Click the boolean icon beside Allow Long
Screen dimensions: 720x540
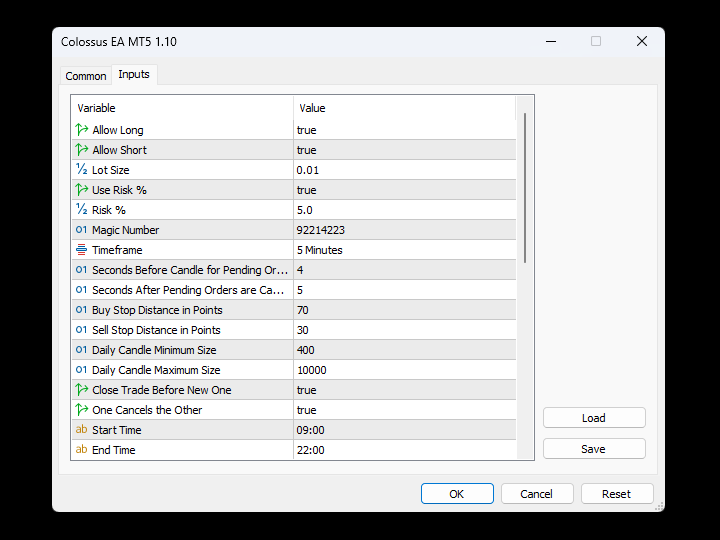pyautogui.click(x=82, y=130)
